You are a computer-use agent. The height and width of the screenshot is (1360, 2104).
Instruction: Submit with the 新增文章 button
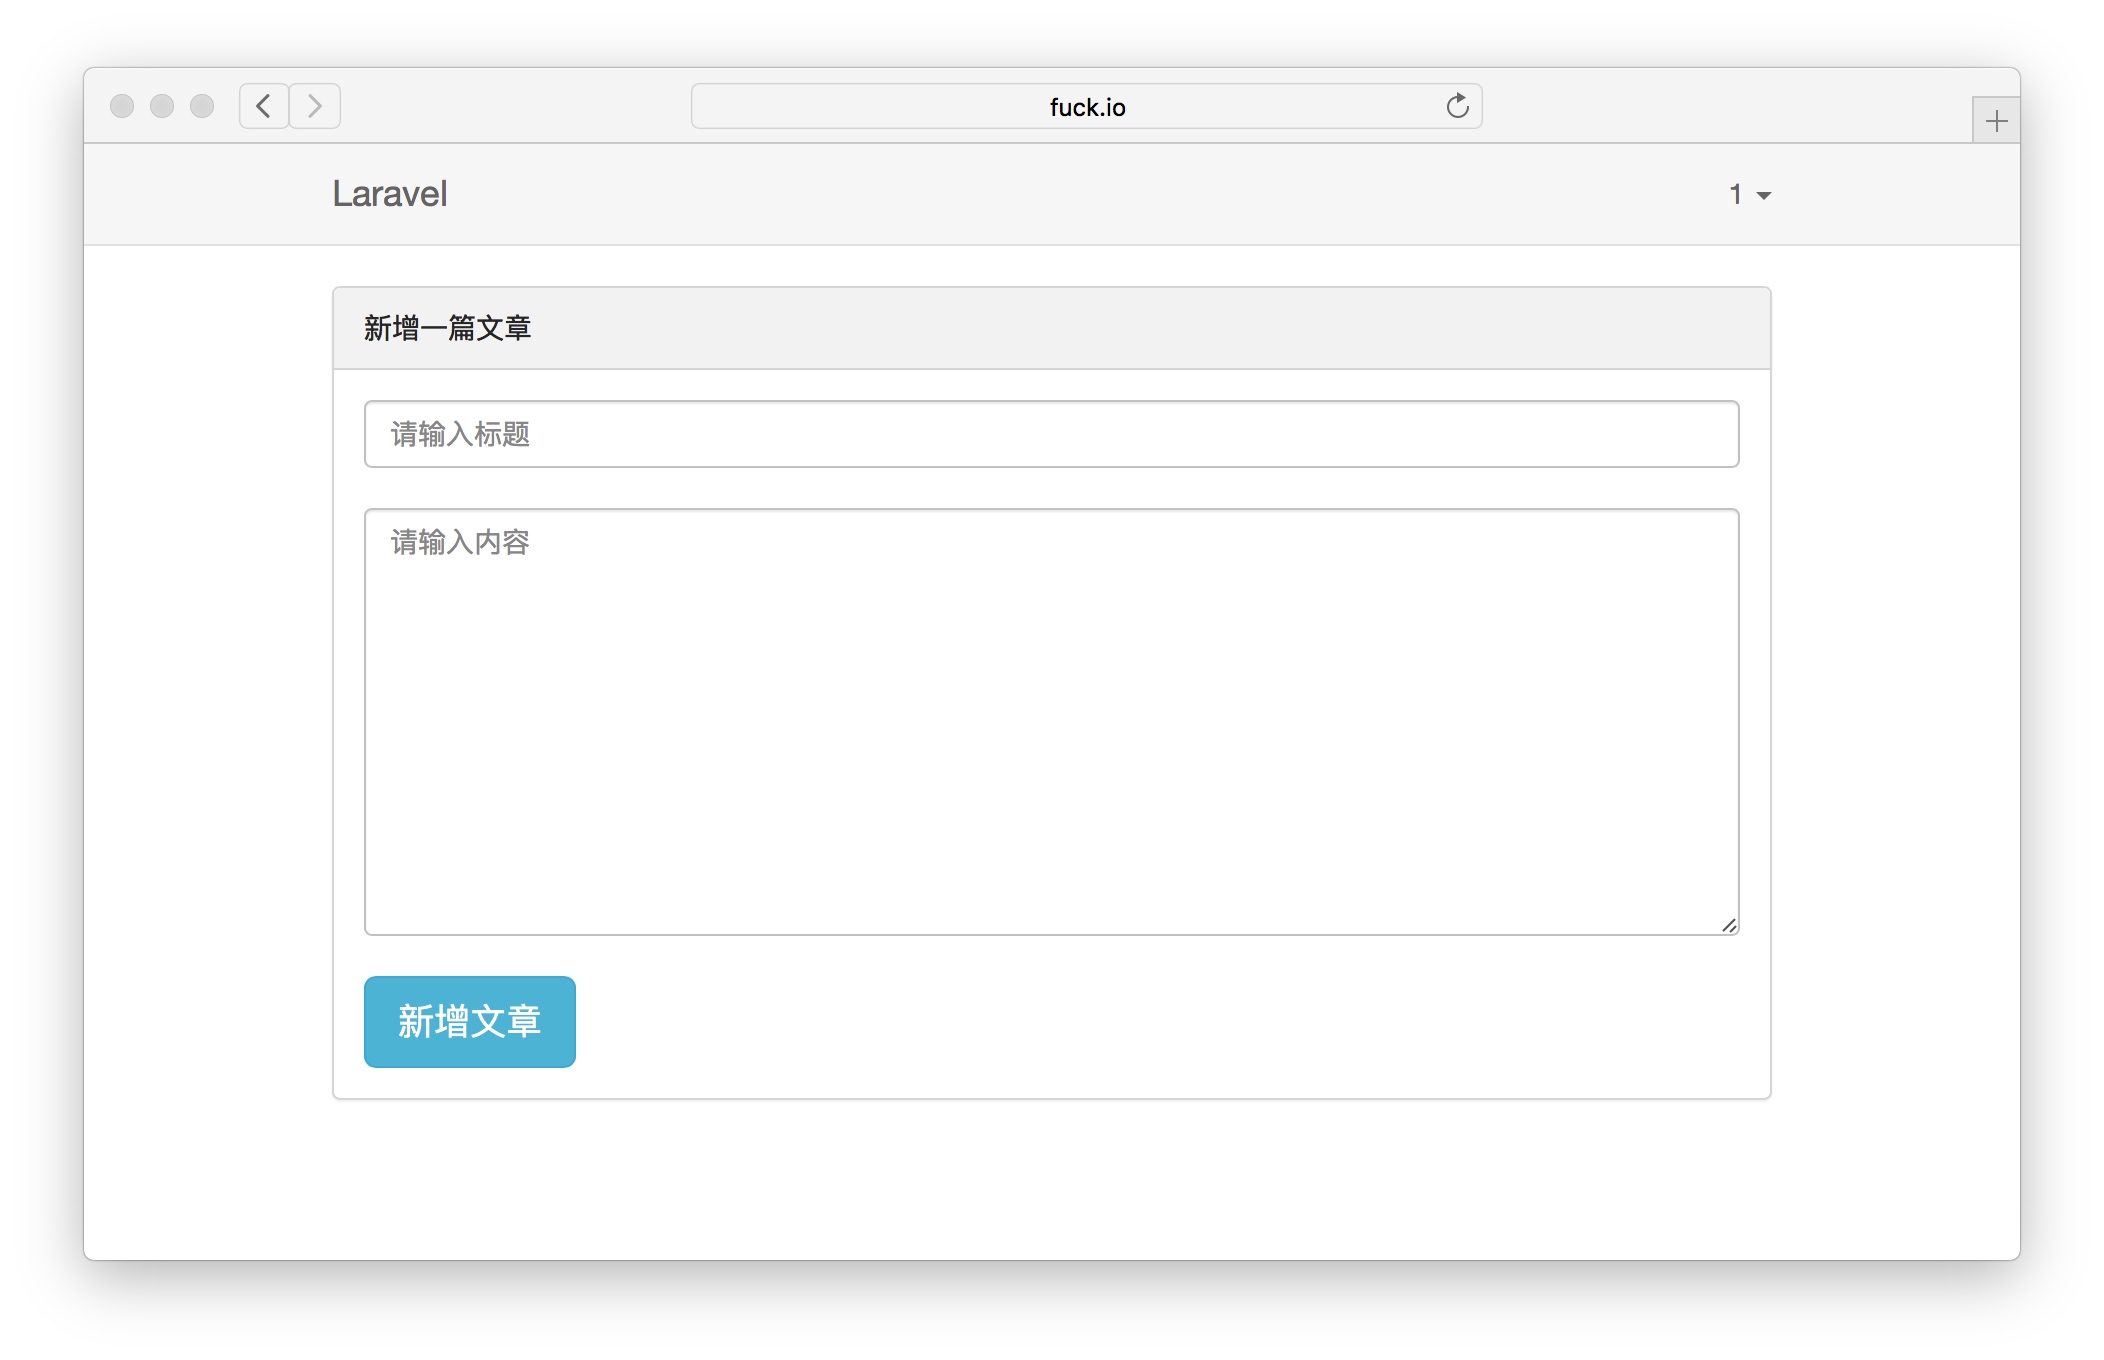(469, 1022)
